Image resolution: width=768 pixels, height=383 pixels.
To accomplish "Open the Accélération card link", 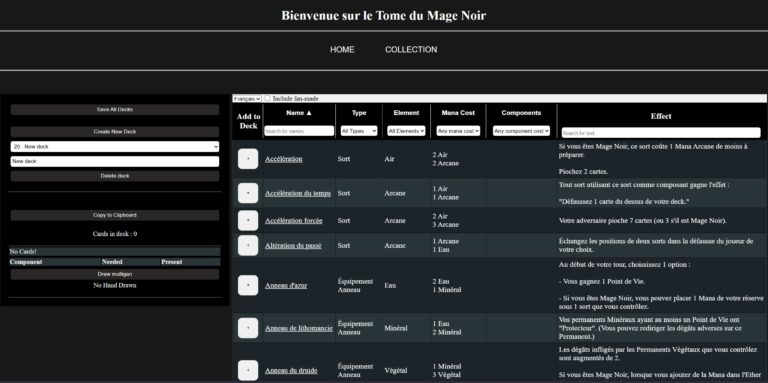I will 284,159.
